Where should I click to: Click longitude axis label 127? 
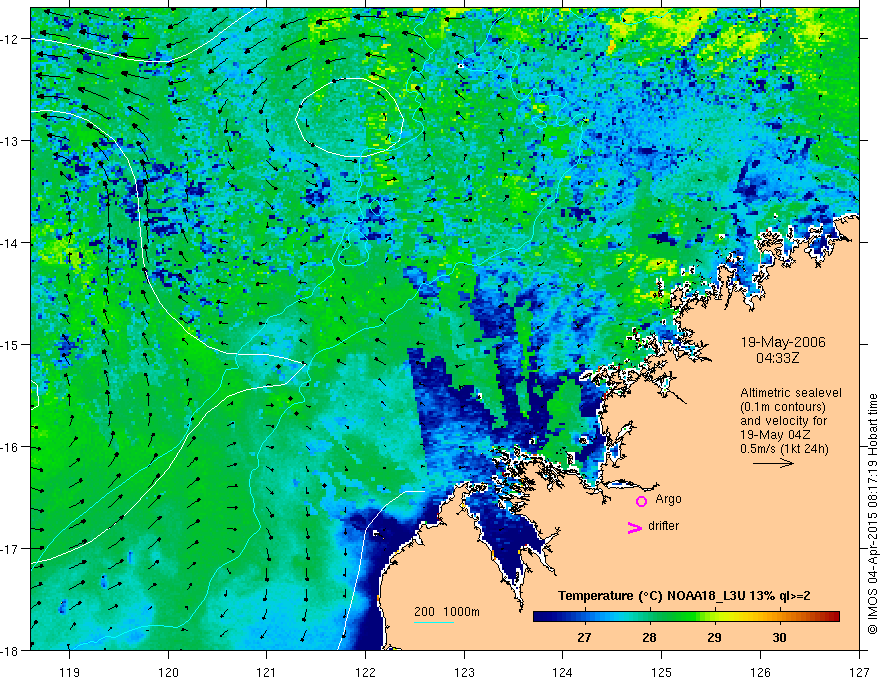859,672
